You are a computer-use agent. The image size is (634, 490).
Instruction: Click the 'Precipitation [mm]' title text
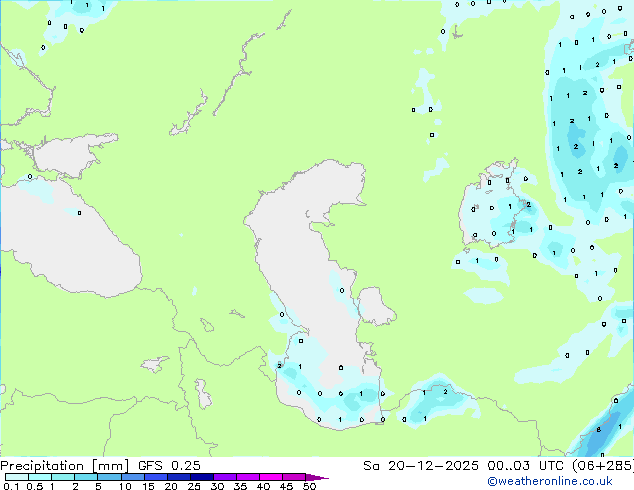click(x=65, y=466)
